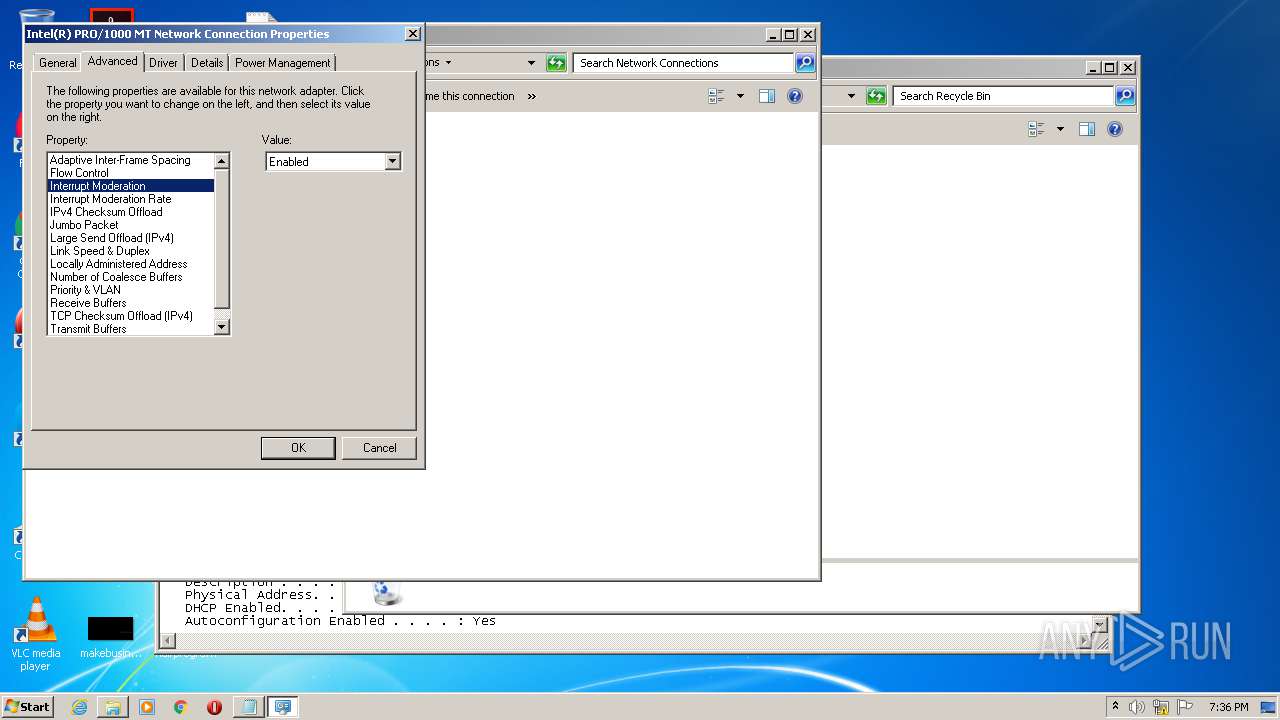Viewport: 1280px width, 720px height.
Task: Open Windows Explorer from taskbar
Action: click(x=112, y=707)
